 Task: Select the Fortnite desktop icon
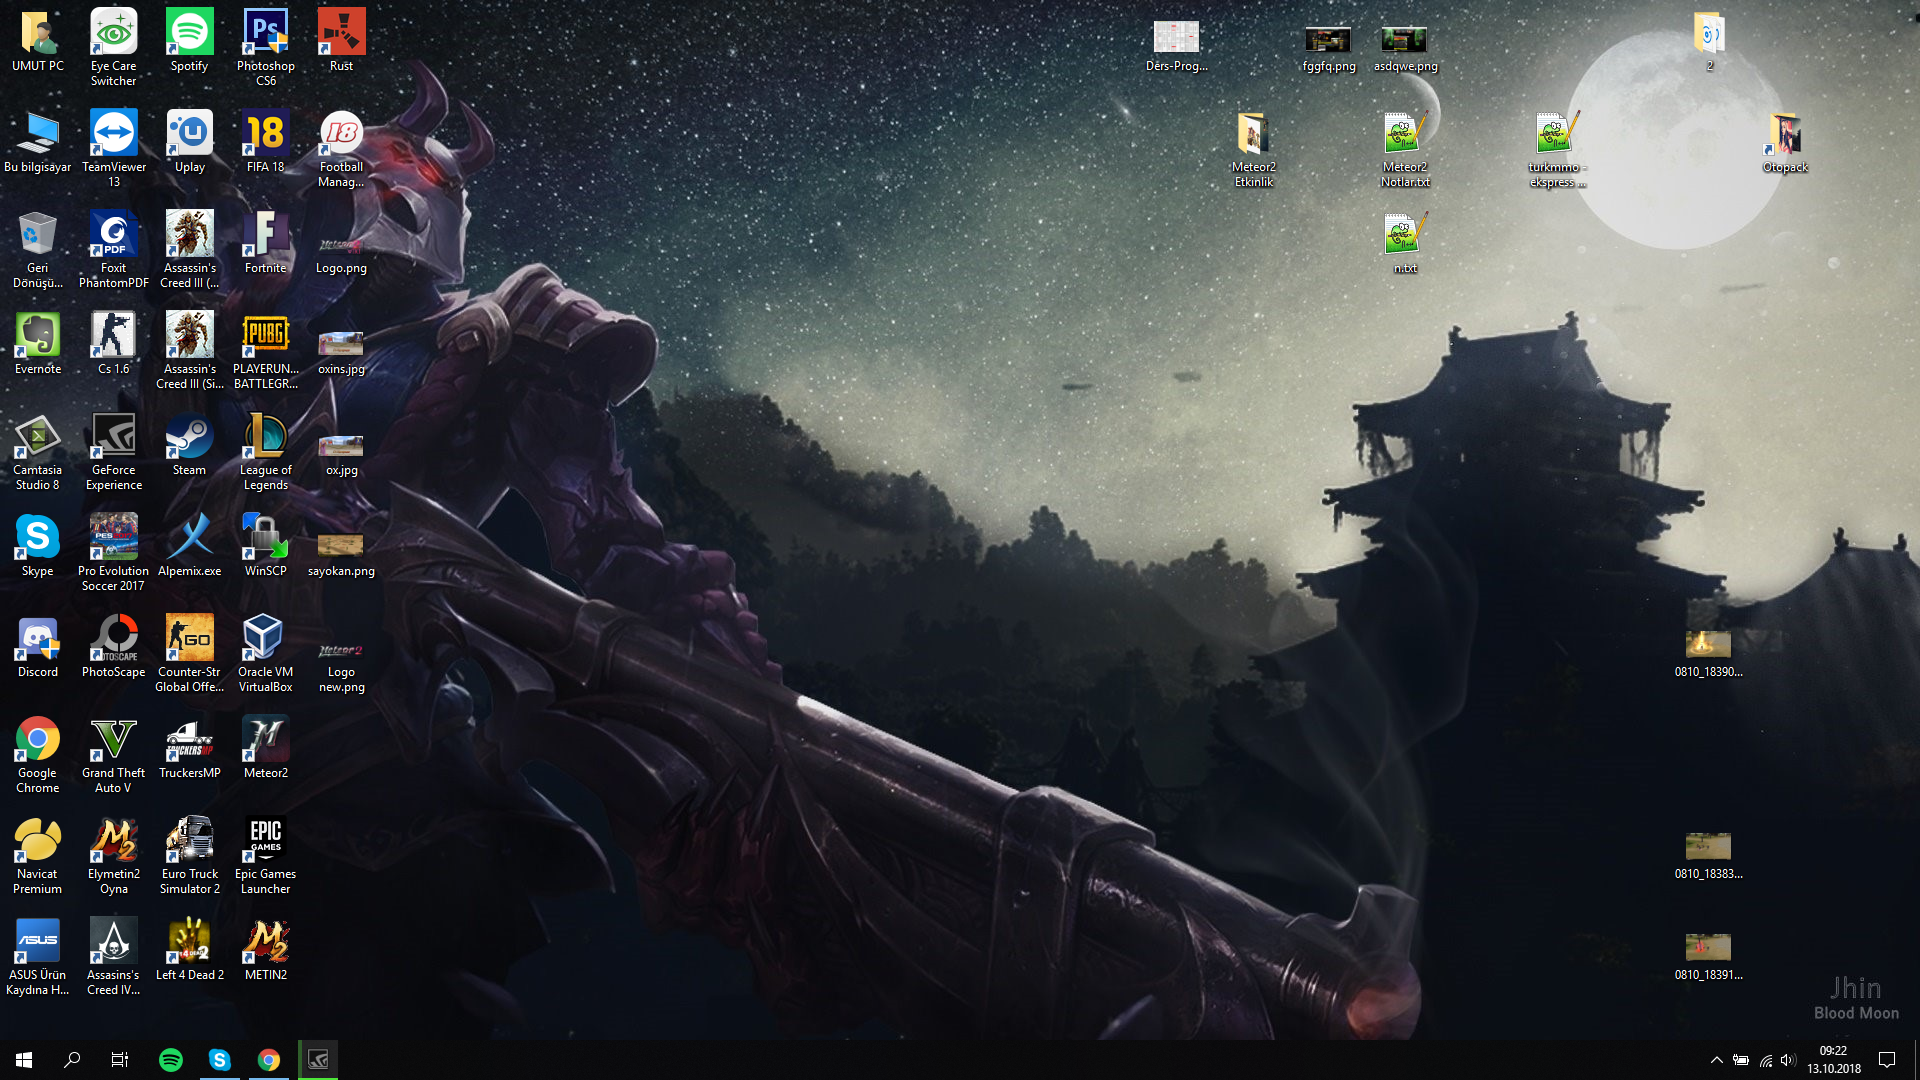[265, 242]
